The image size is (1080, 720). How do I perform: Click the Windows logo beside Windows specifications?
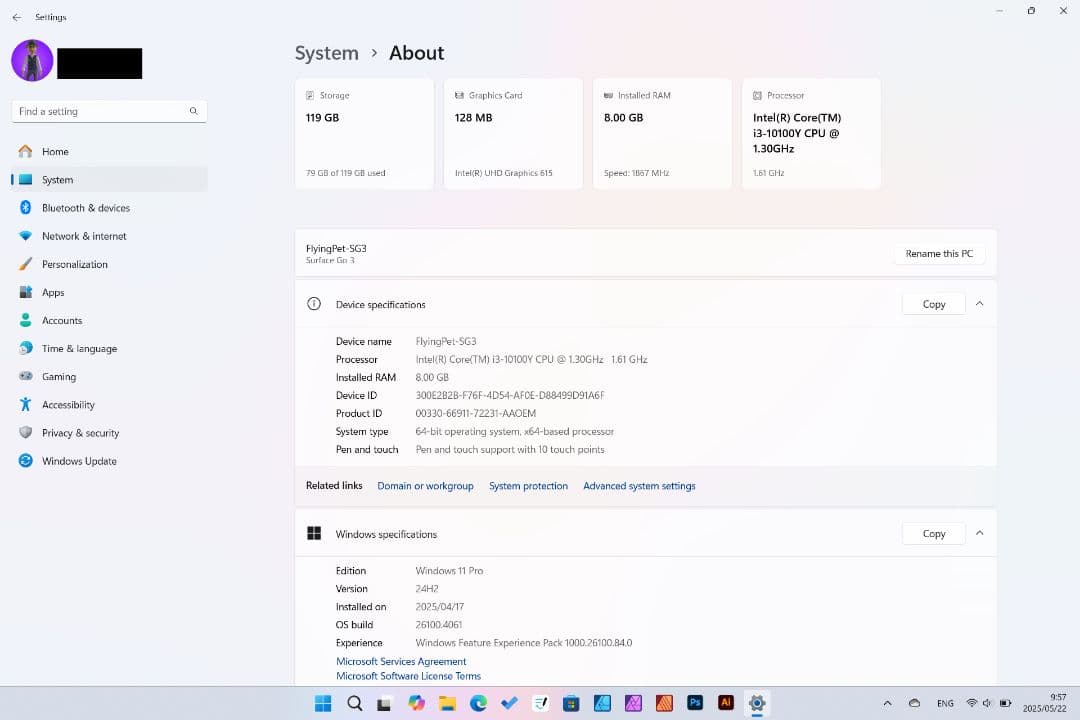(314, 533)
